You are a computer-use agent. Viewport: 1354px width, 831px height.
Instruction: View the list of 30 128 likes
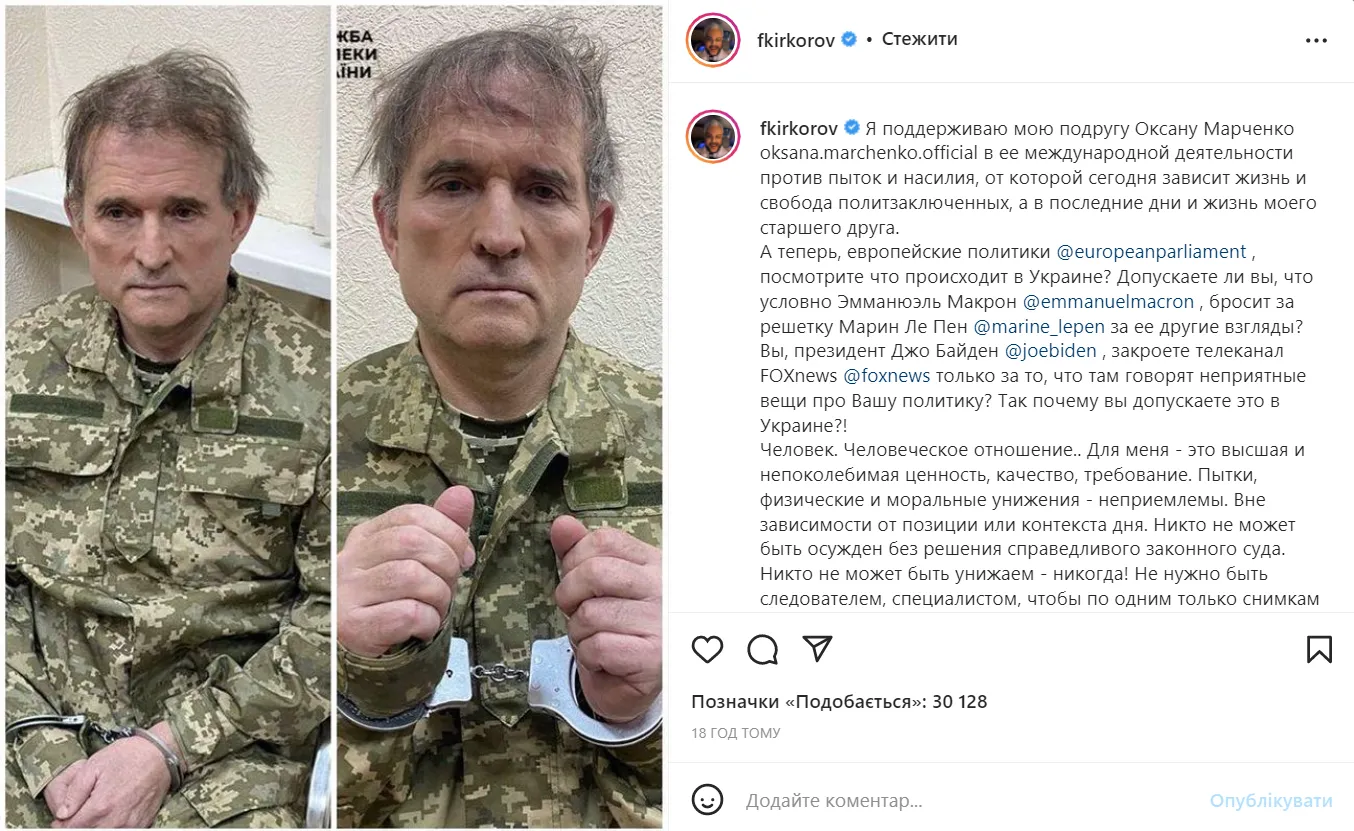pyautogui.click(x=839, y=702)
